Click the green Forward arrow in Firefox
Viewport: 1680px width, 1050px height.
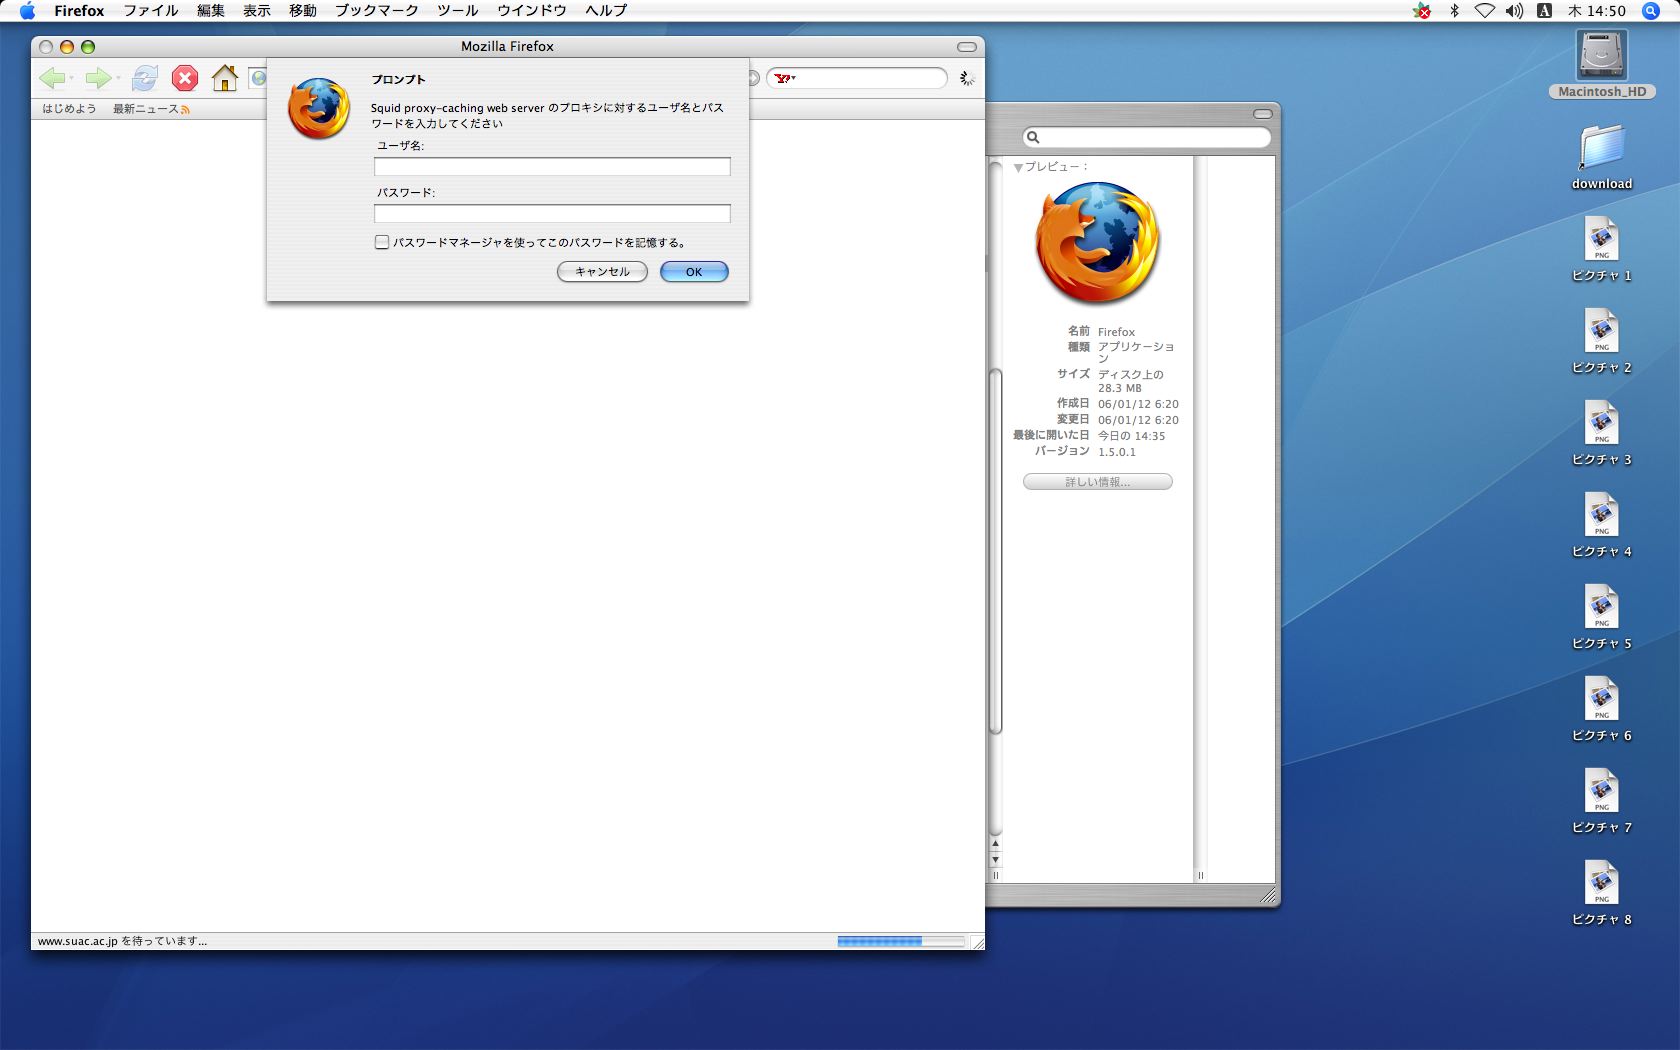[97, 78]
